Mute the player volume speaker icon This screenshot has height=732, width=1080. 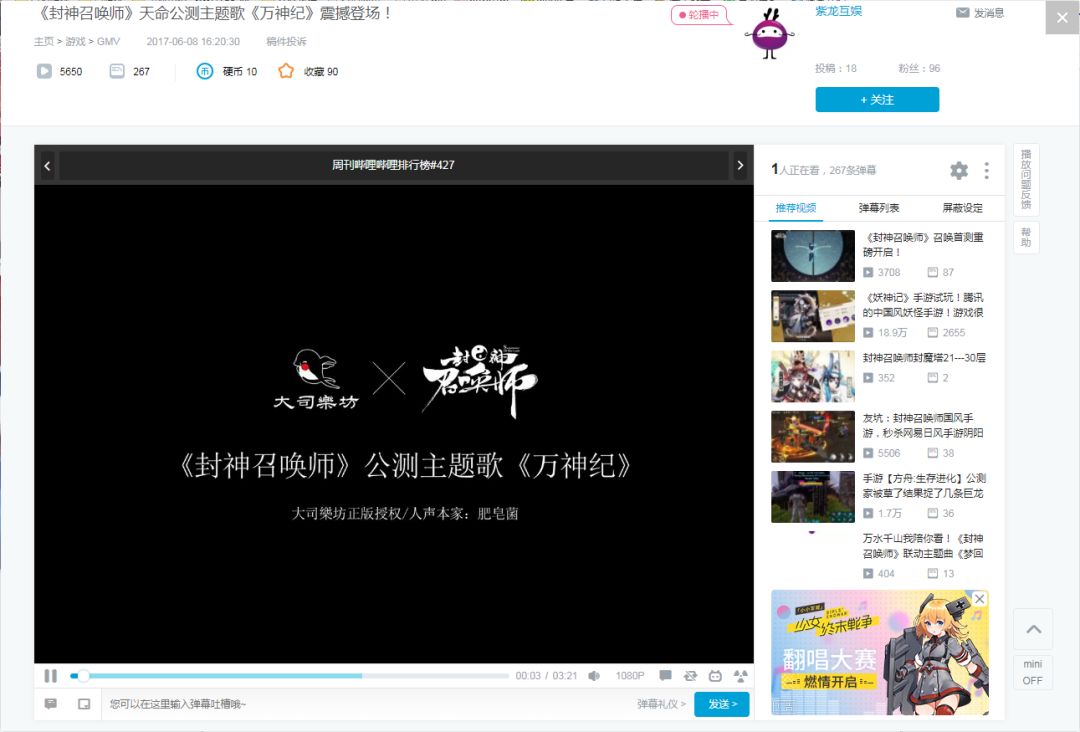pyautogui.click(x=594, y=676)
